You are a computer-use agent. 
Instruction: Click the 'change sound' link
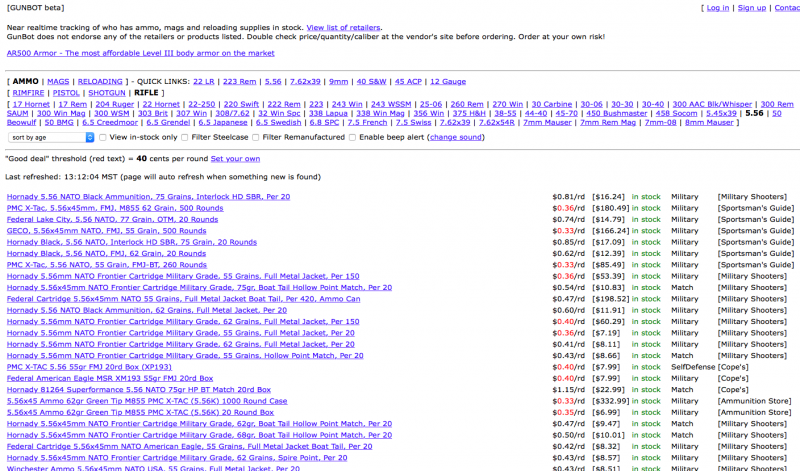(x=456, y=137)
